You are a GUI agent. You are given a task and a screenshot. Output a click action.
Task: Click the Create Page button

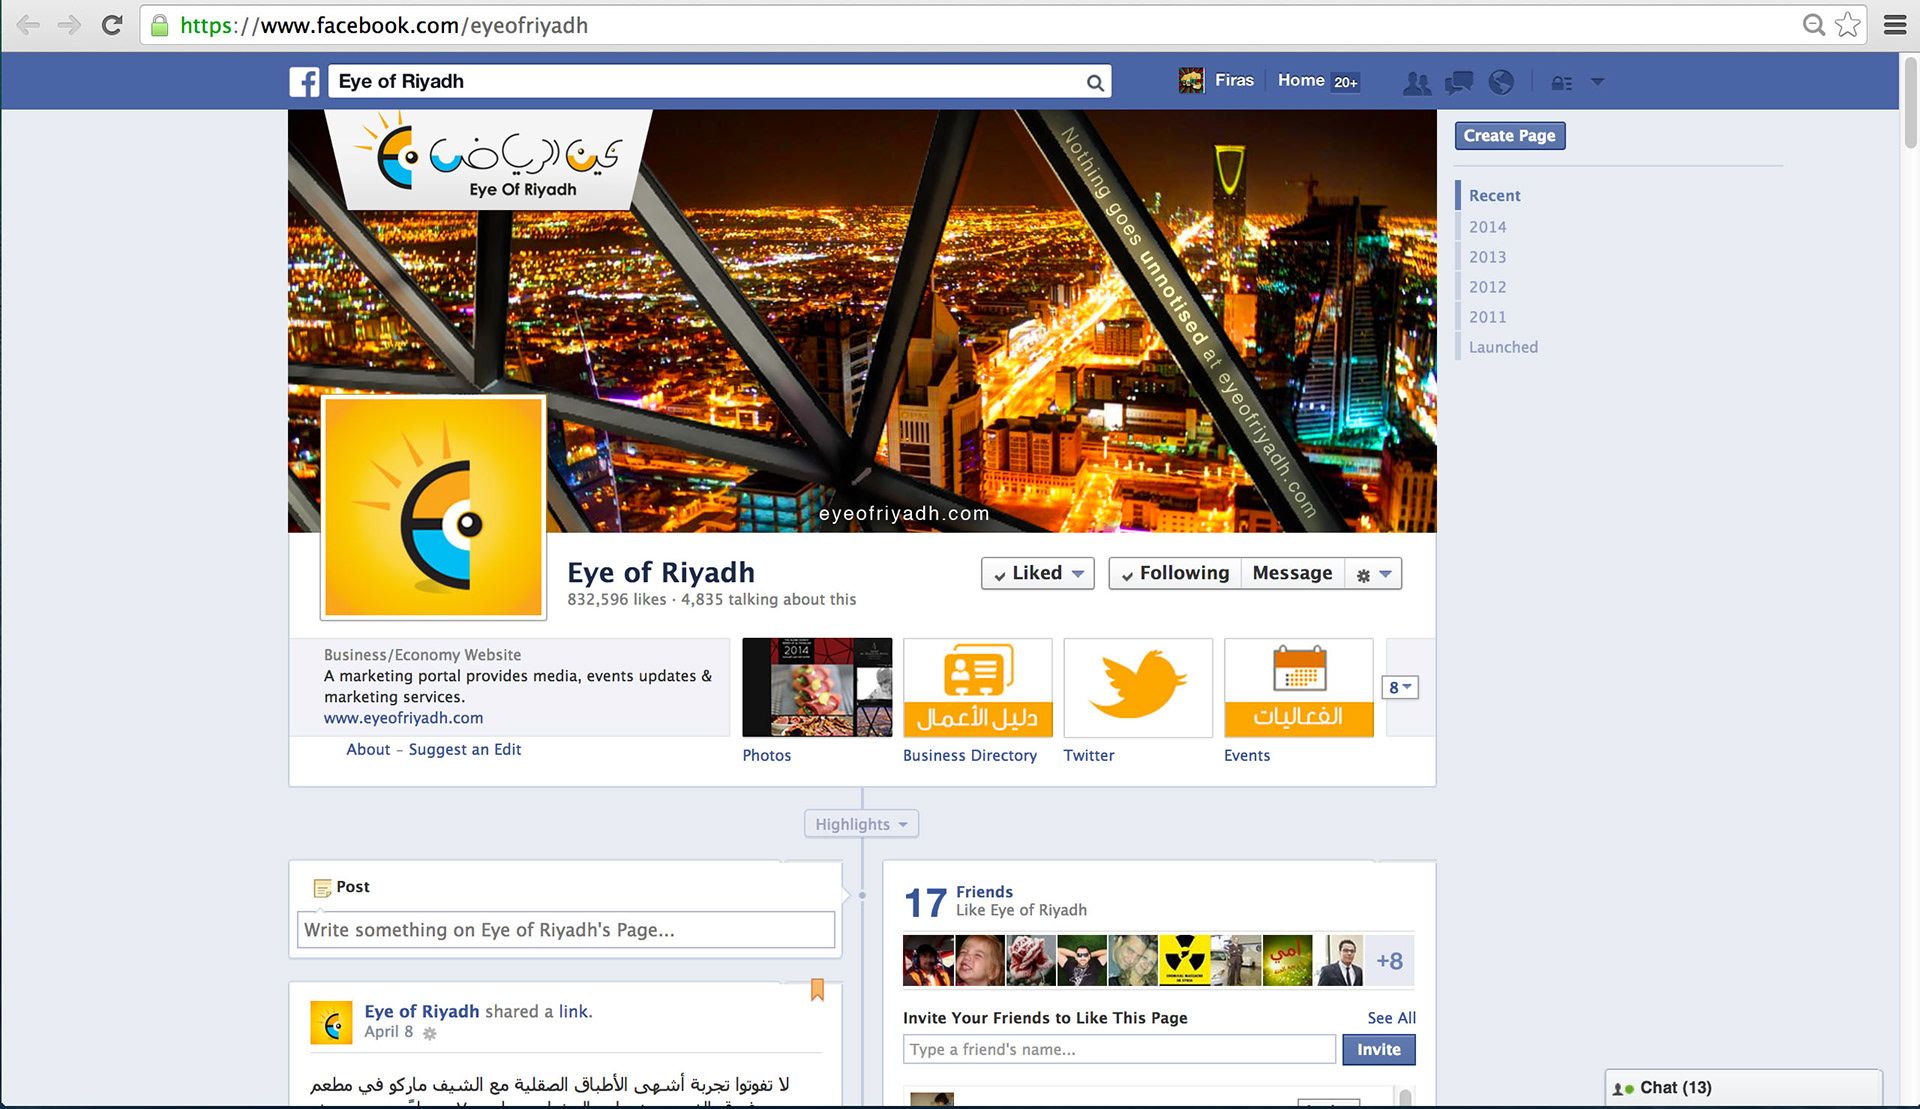point(1509,136)
